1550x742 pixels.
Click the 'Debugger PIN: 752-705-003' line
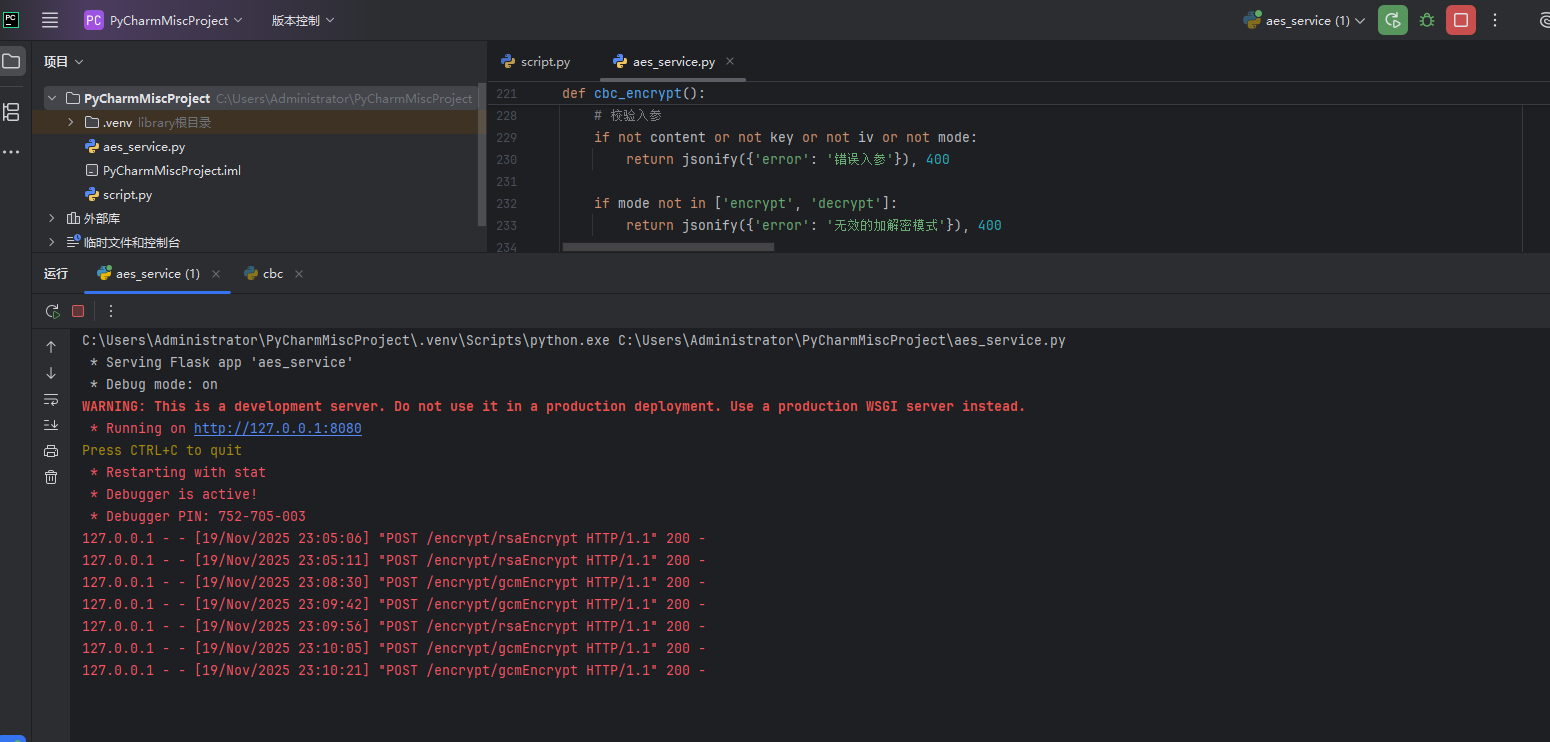[x=198, y=516]
